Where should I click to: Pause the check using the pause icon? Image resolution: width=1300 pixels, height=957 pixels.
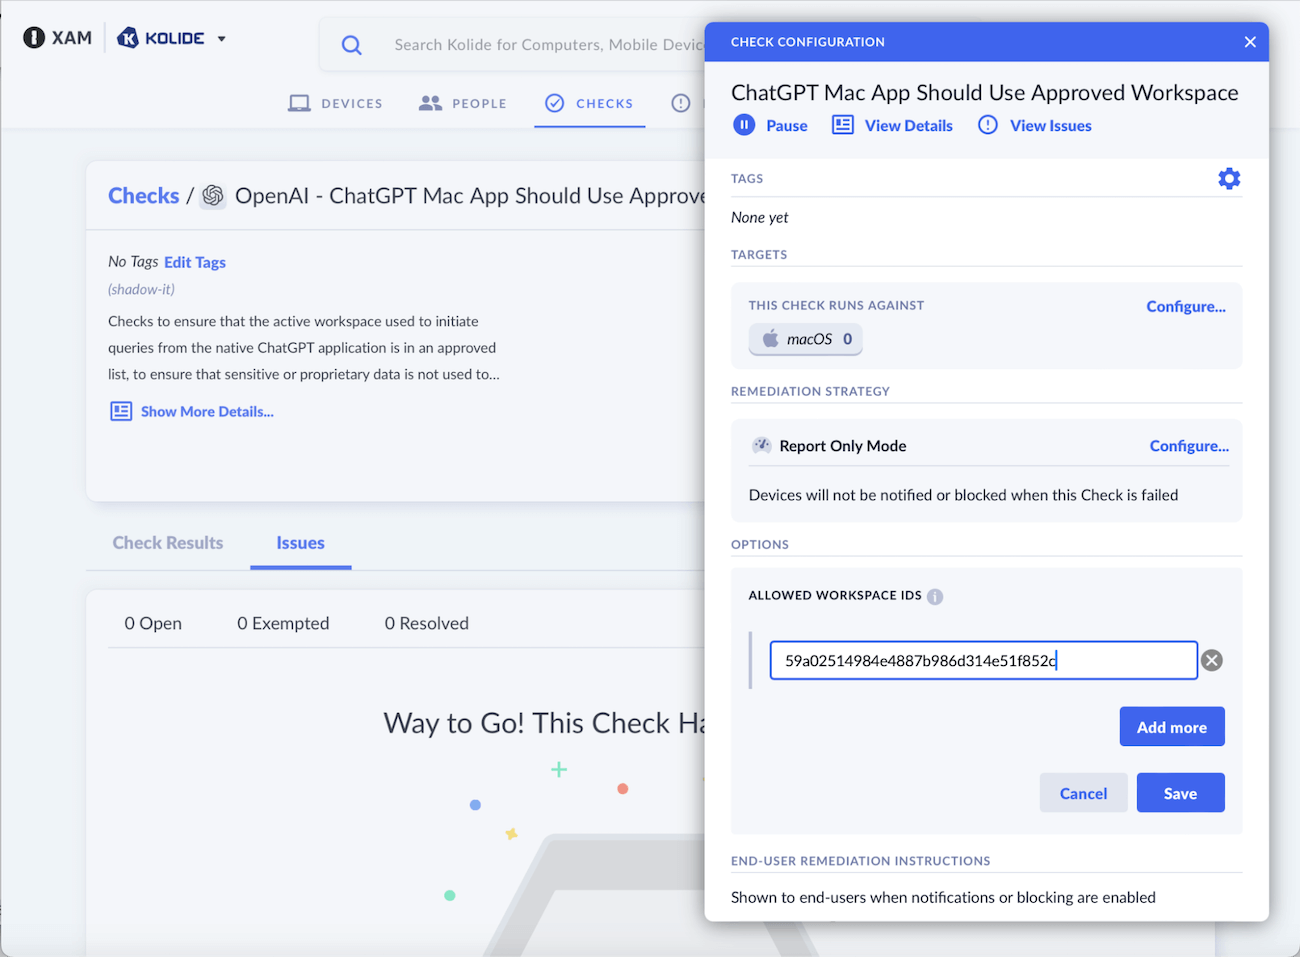744,125
